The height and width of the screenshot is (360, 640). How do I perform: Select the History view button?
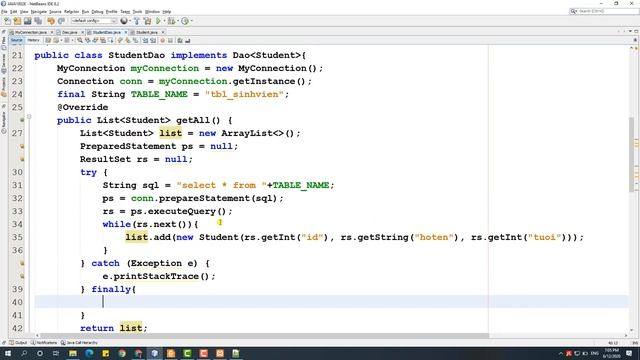coord(33,40)
